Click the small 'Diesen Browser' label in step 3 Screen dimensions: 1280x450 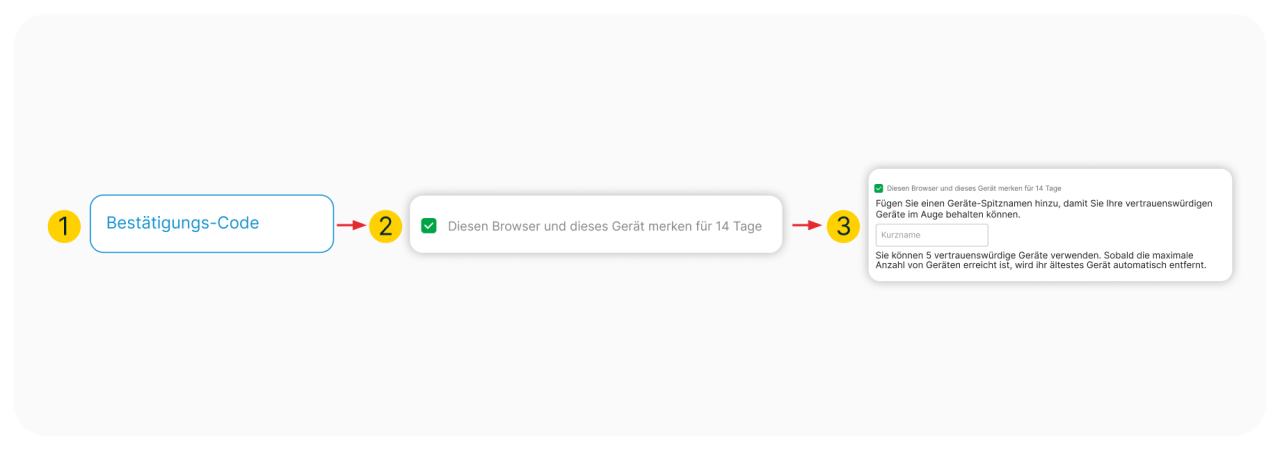pyautogui.click(x=974, y=188)
